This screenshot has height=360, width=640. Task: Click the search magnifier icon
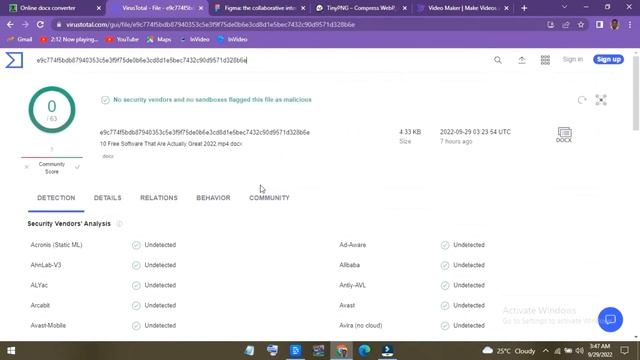tap(498, 60)
